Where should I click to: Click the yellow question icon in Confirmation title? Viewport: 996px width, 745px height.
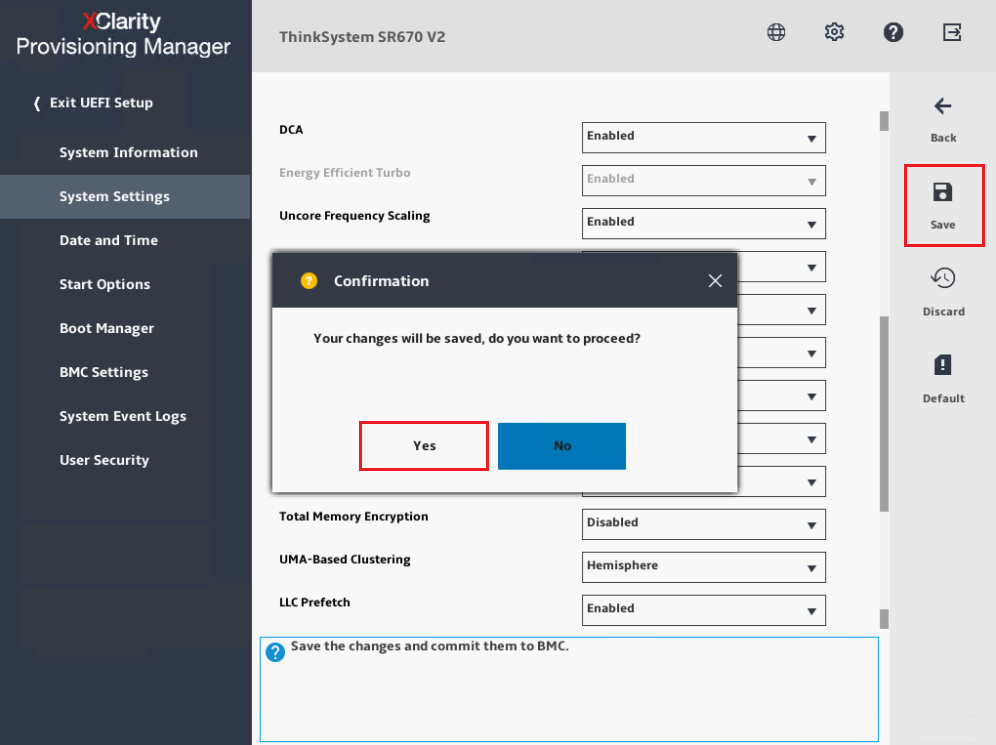(x=309, y=281)
